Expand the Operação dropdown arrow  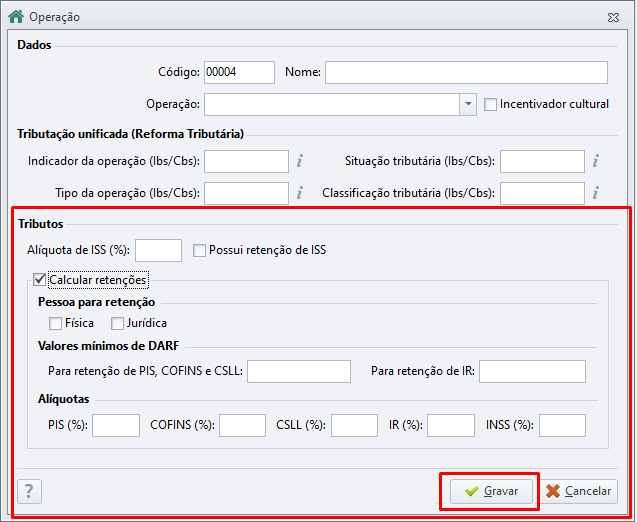click(x=468, y=104)
